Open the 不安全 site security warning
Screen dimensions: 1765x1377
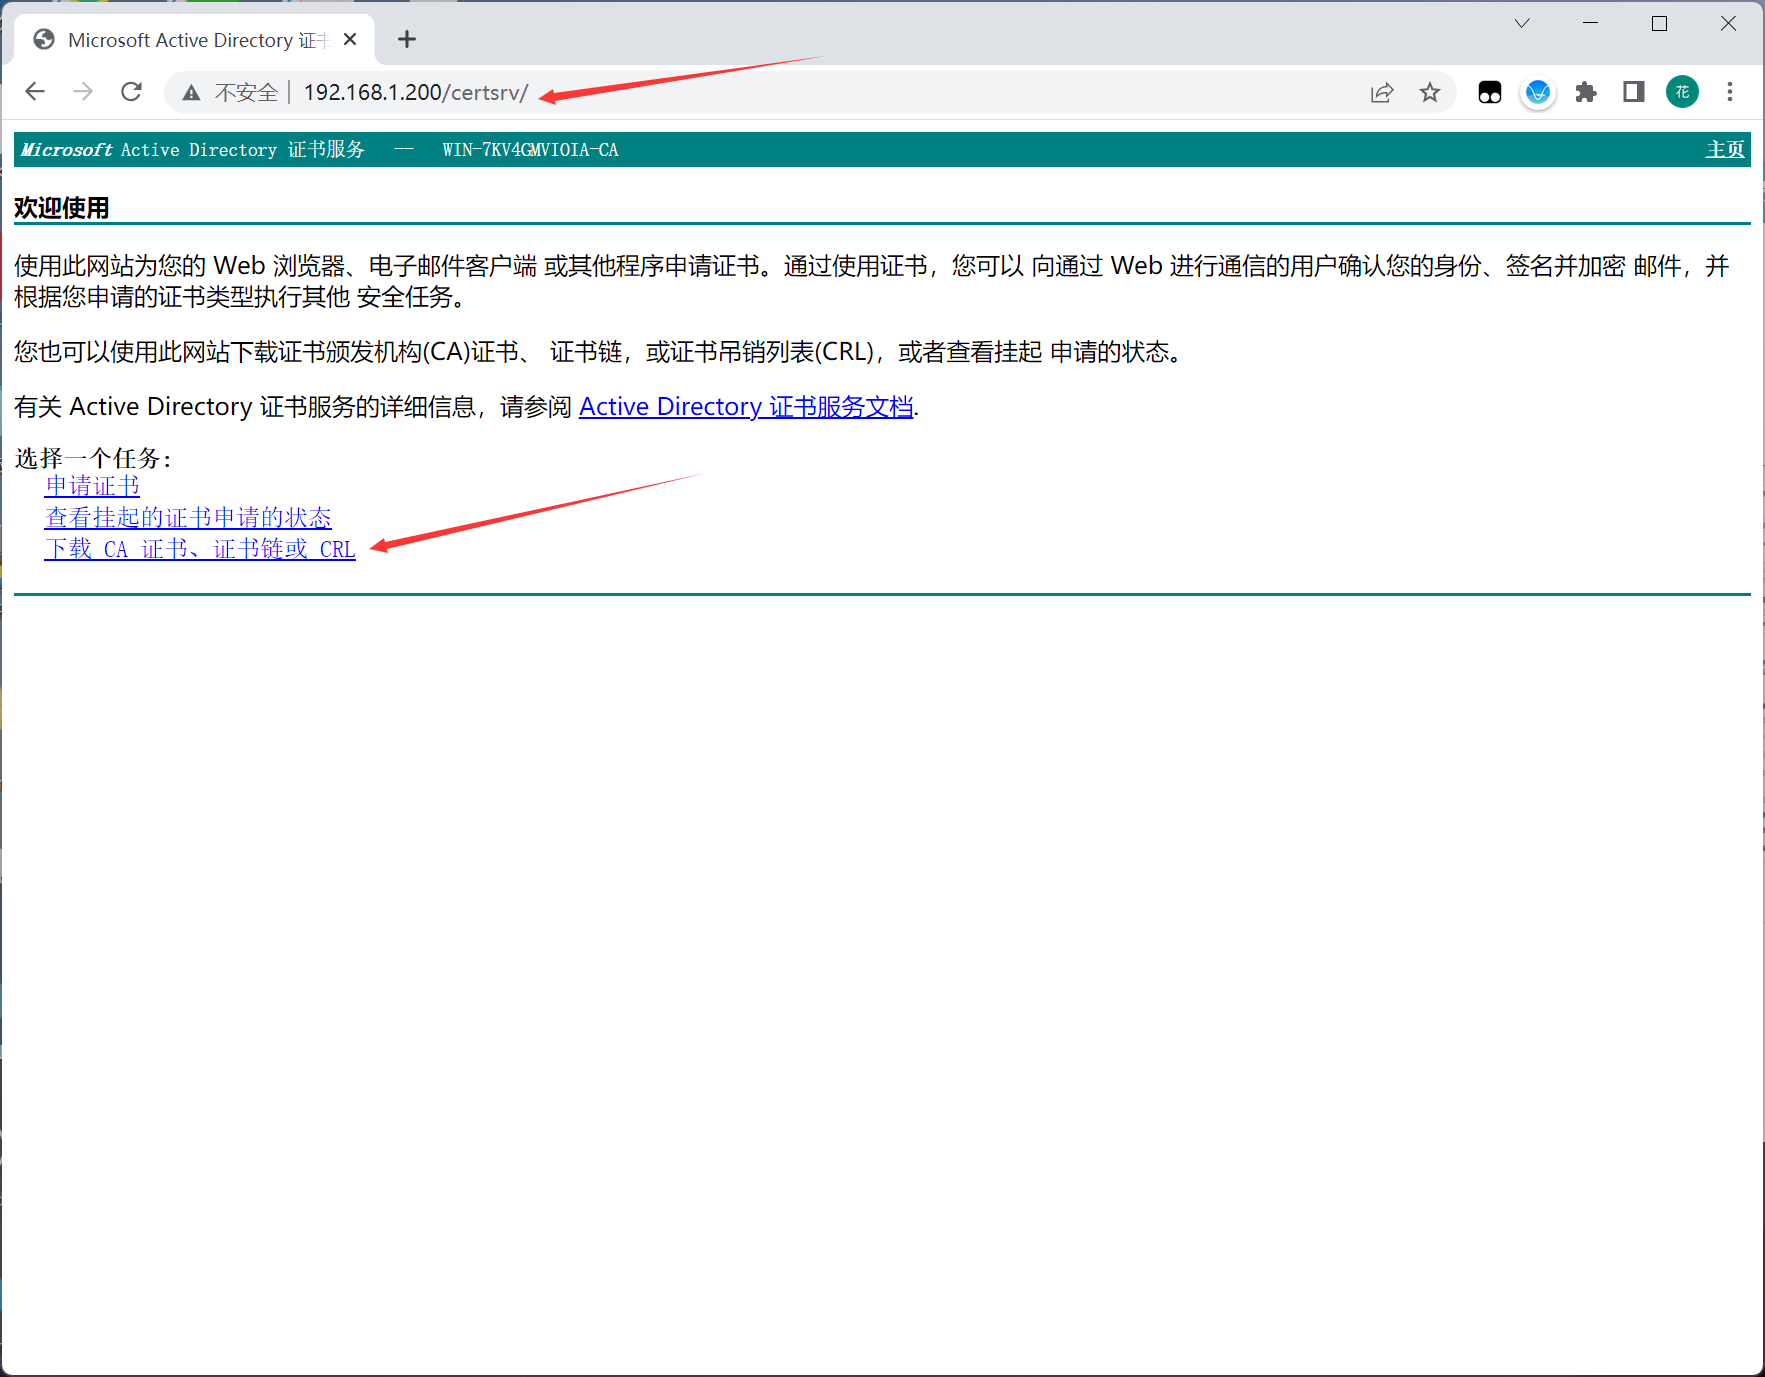pos(229,92)
